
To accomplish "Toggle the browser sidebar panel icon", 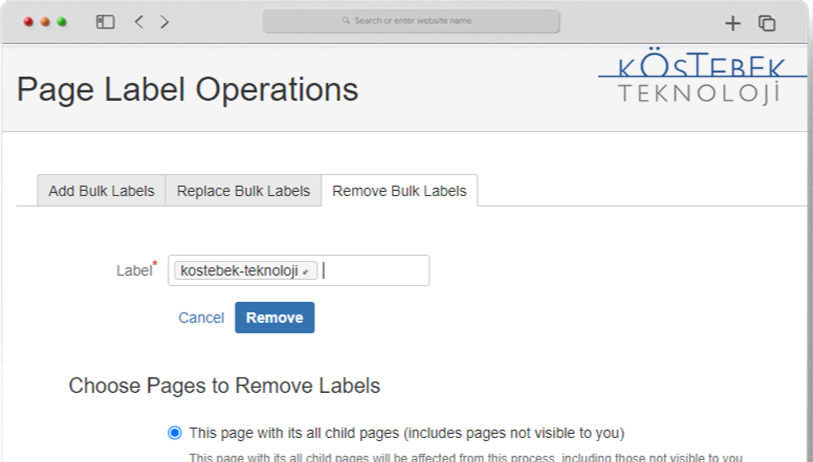I will tap(105, 21).
